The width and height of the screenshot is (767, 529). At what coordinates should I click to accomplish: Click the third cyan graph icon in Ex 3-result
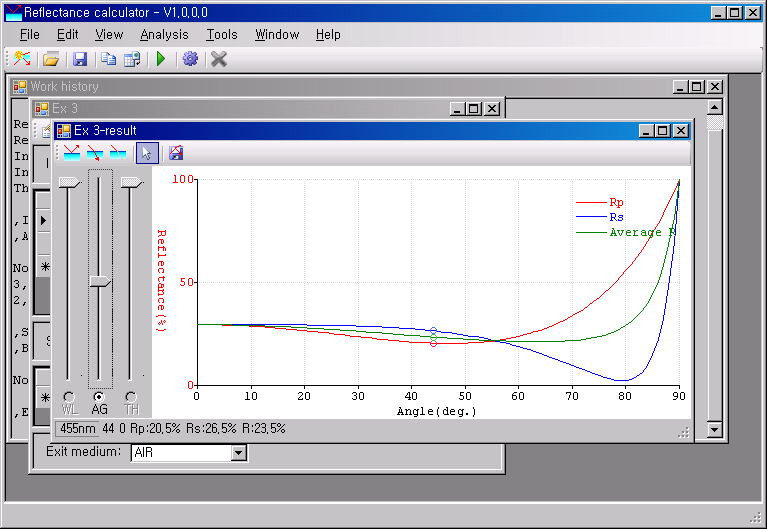coord(118,153)
